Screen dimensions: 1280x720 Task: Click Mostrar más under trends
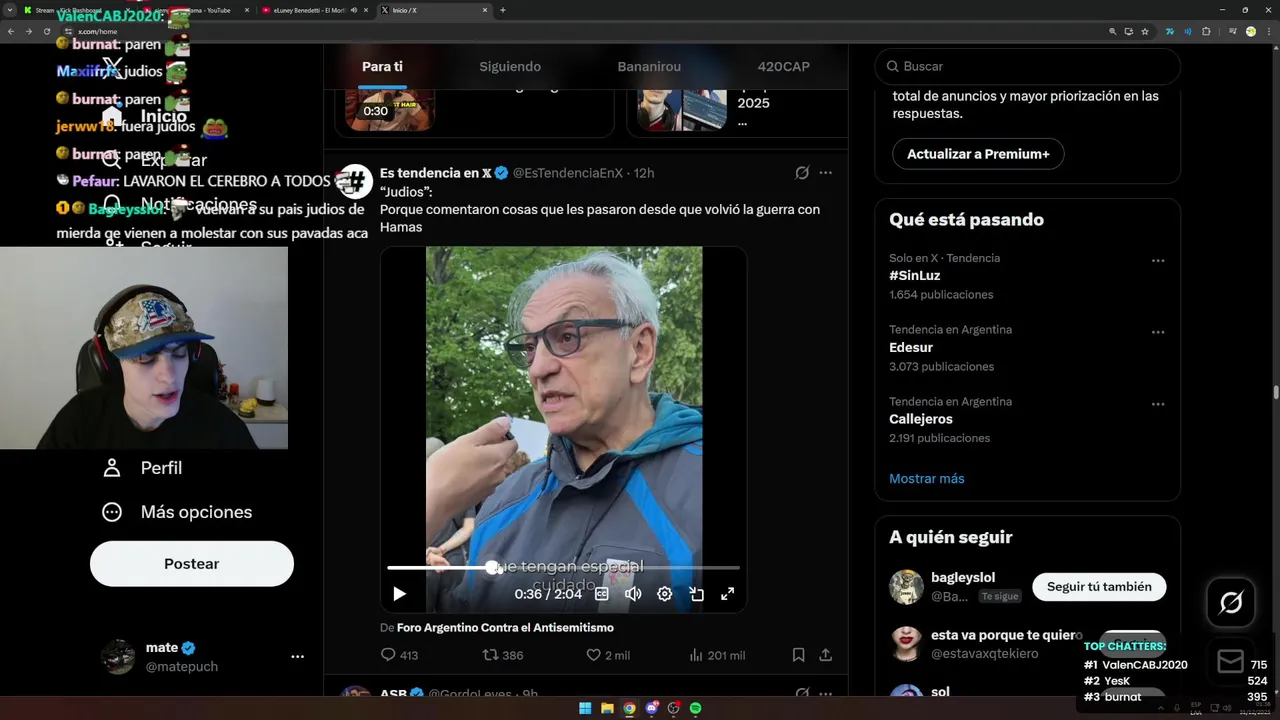point(927,478)
